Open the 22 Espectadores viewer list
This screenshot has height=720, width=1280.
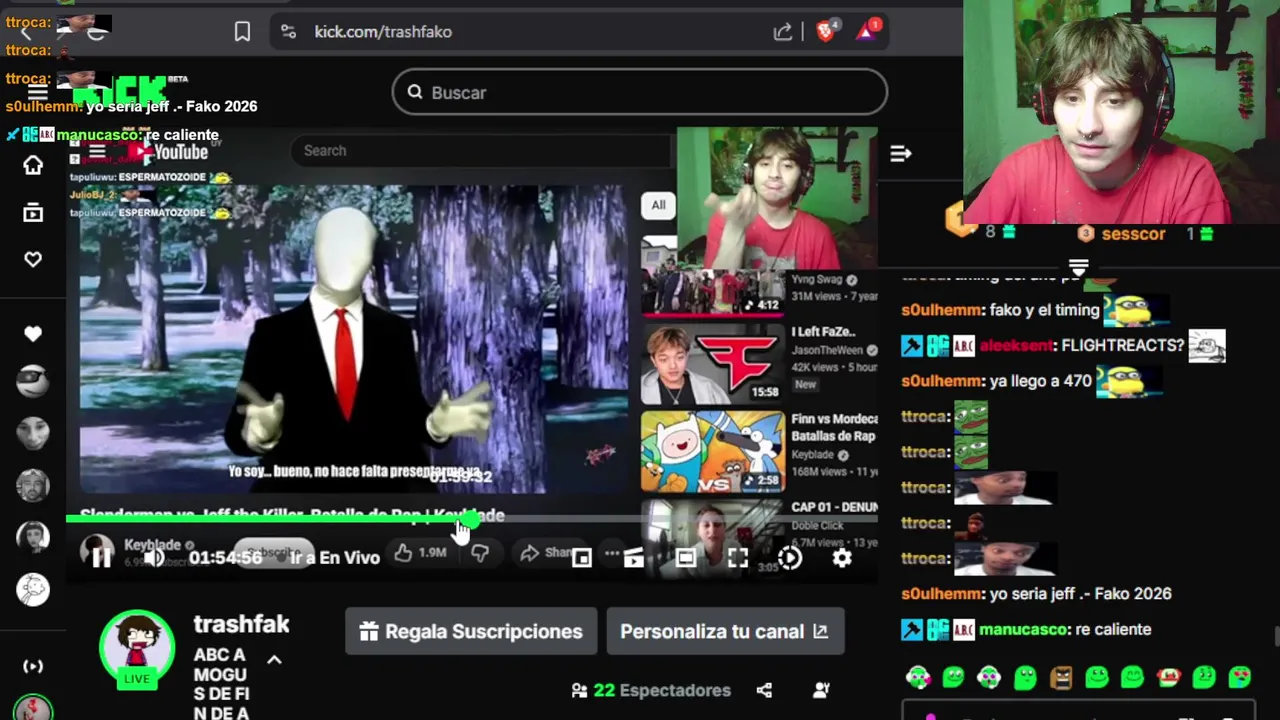pos(651,690)
